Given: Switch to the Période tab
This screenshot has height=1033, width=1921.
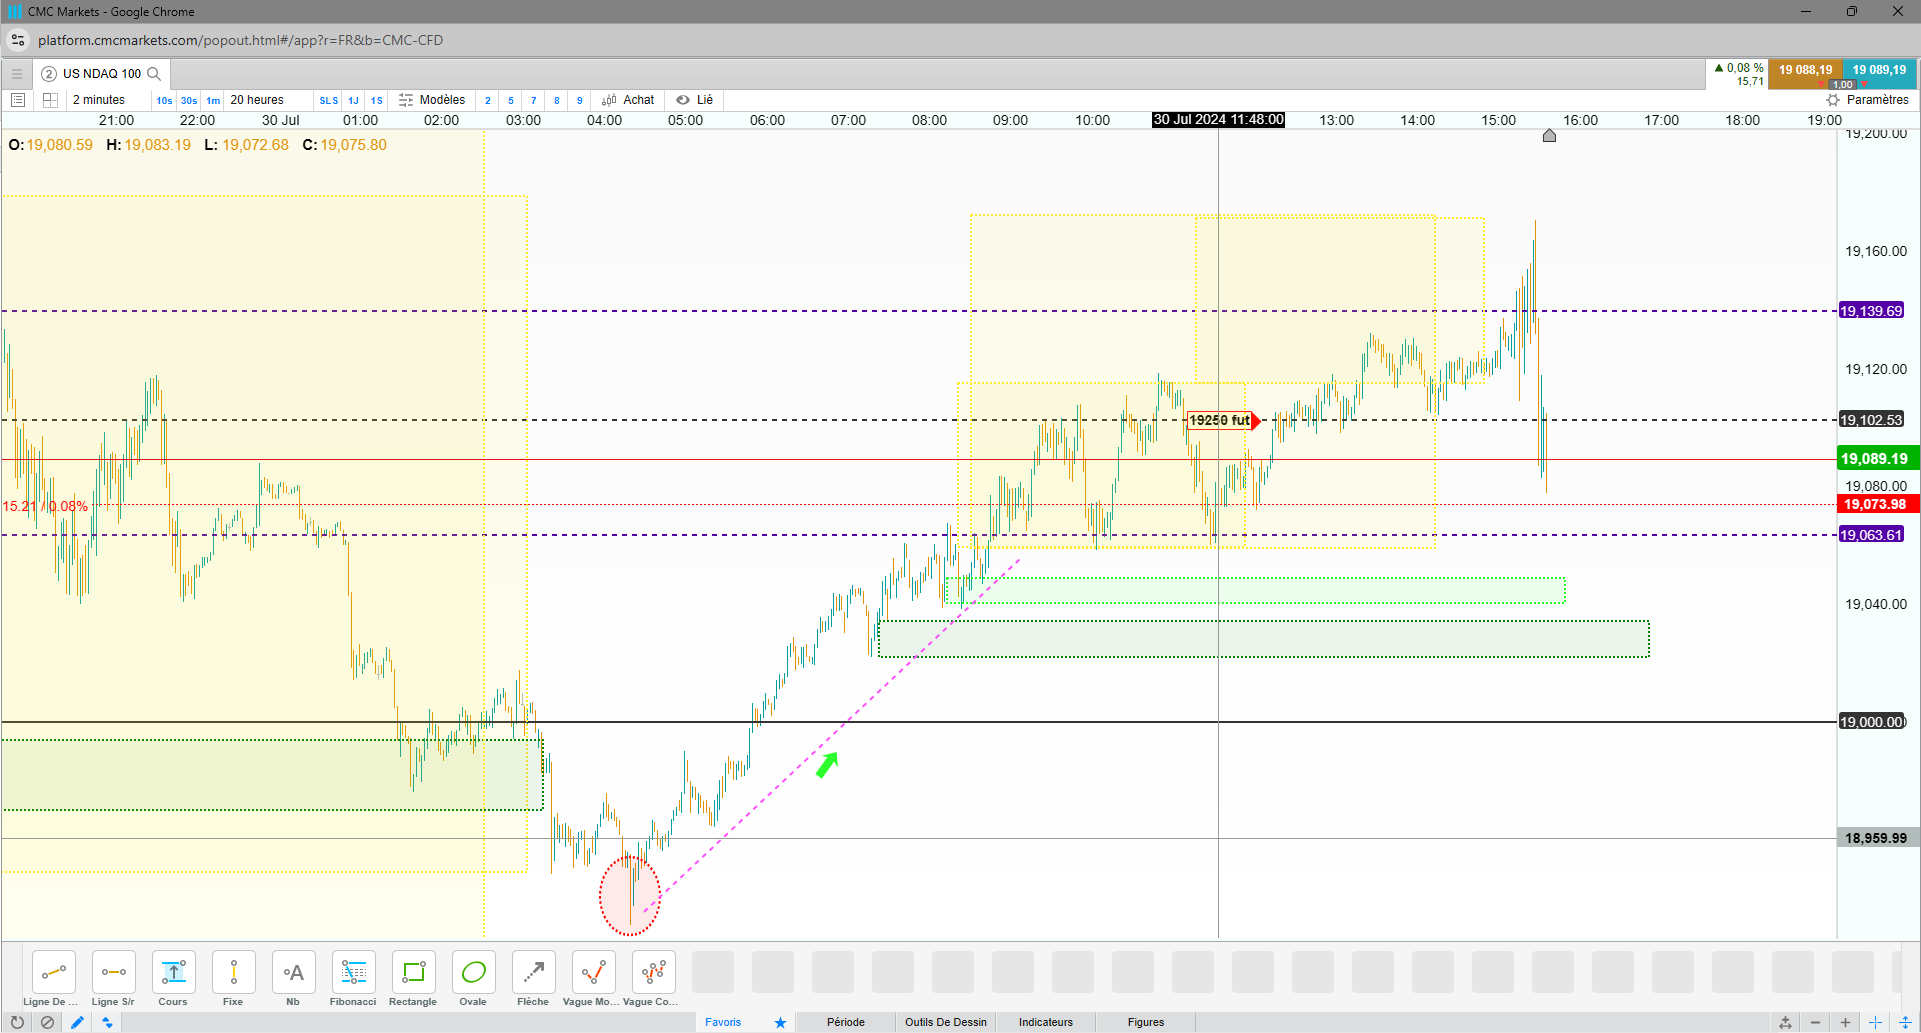Looking at the screenshot, I should coord(846,1022).
